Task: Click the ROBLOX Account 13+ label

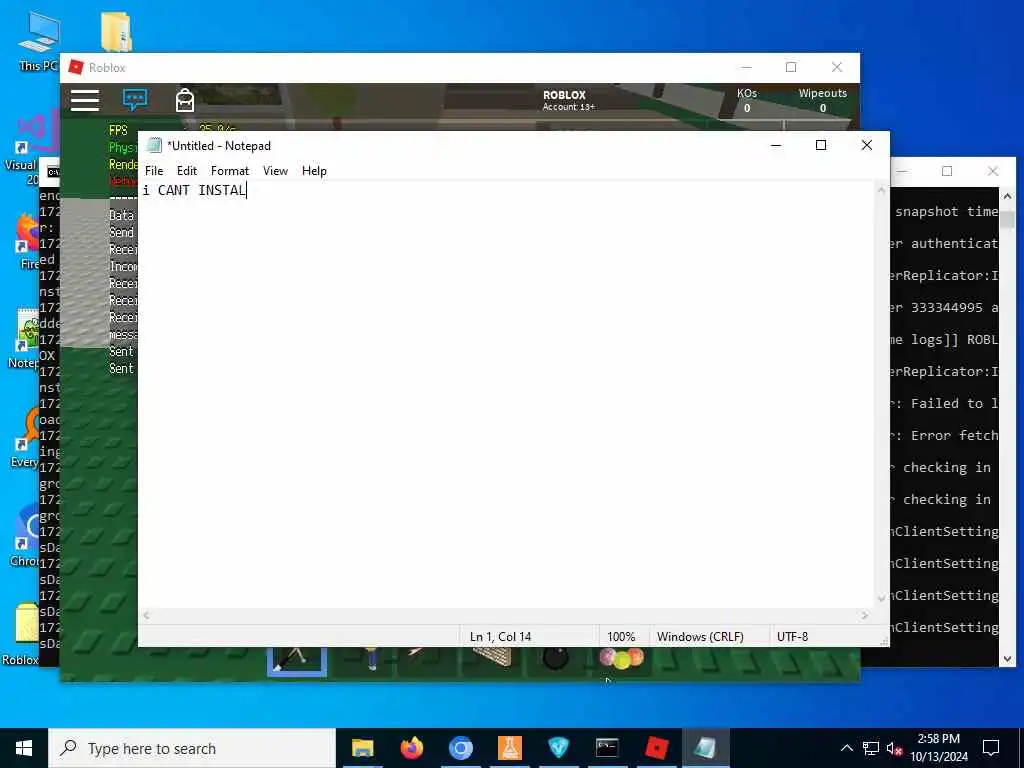Action: tap(568, 100)
